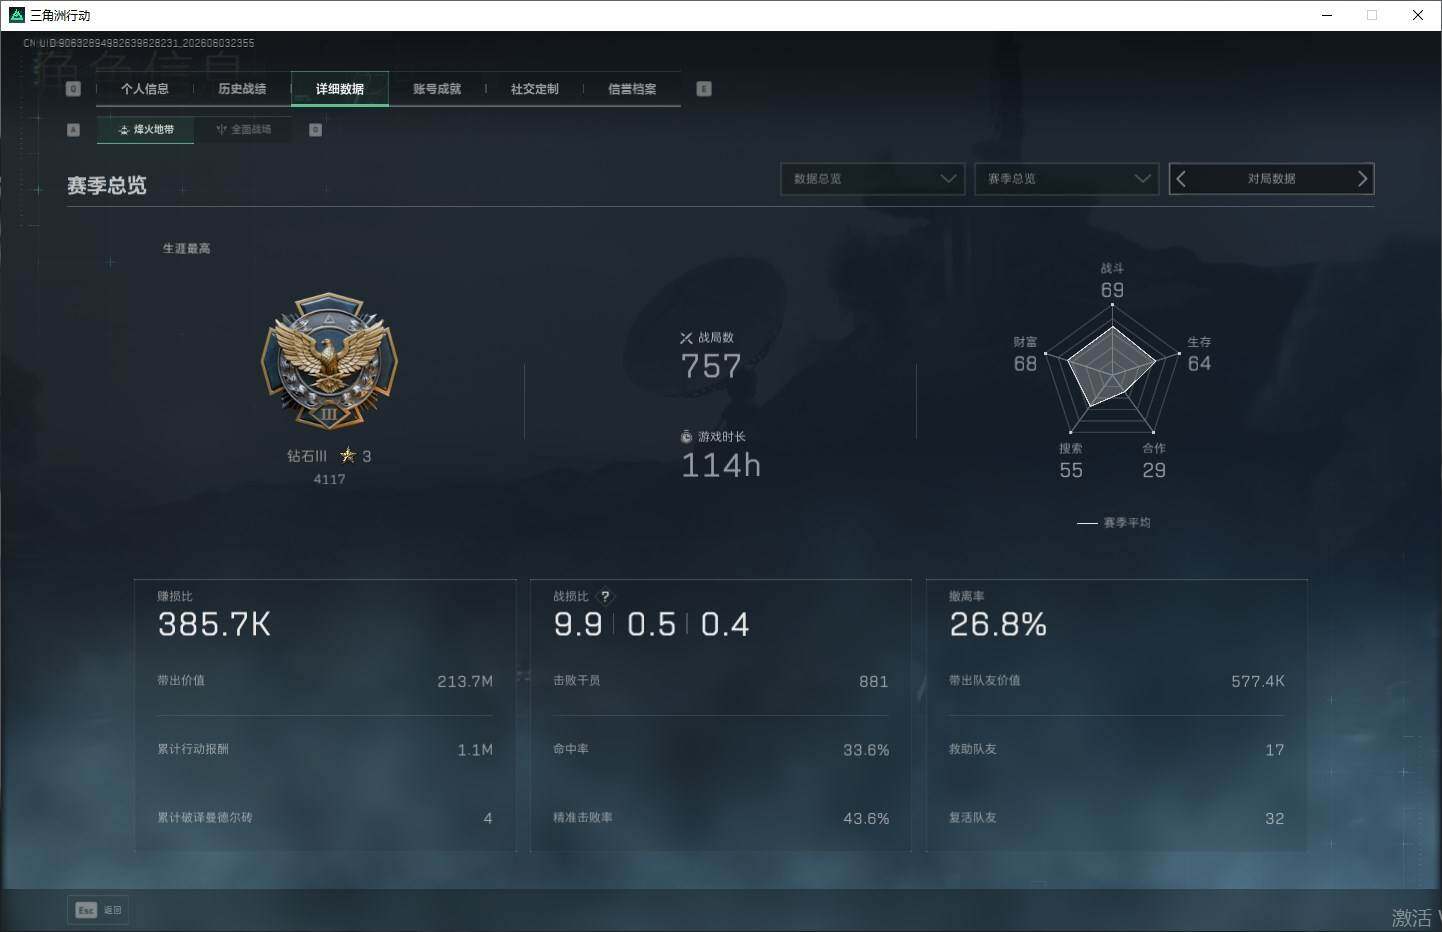The height and width of the screenshot is (932, 1442).
Task: Click the 合作 29 radar label
Action: click(1154, 461)
